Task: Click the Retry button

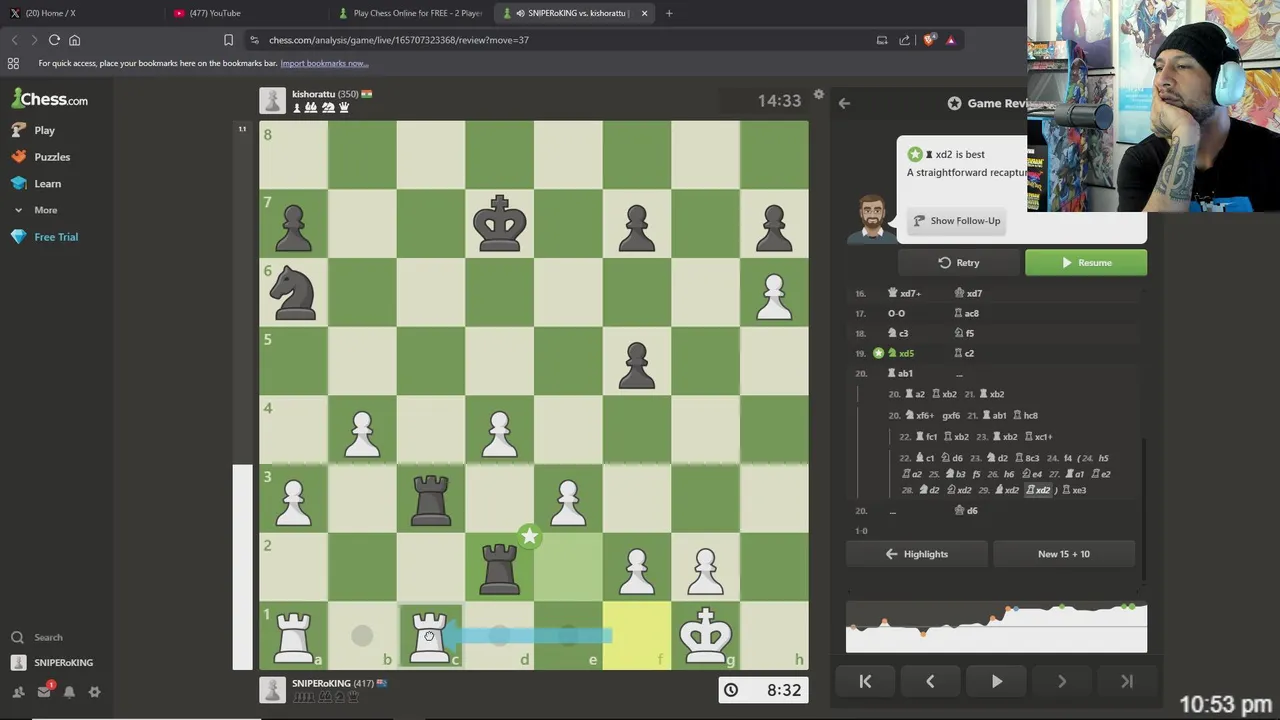Action: click(959, 263)
